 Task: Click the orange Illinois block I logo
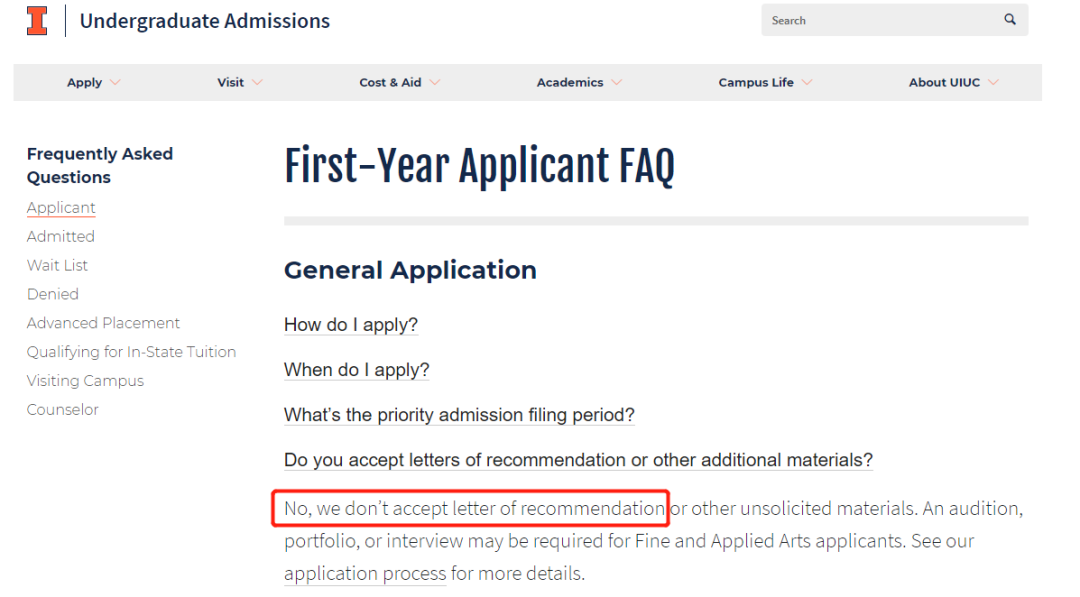click(37, 20)
